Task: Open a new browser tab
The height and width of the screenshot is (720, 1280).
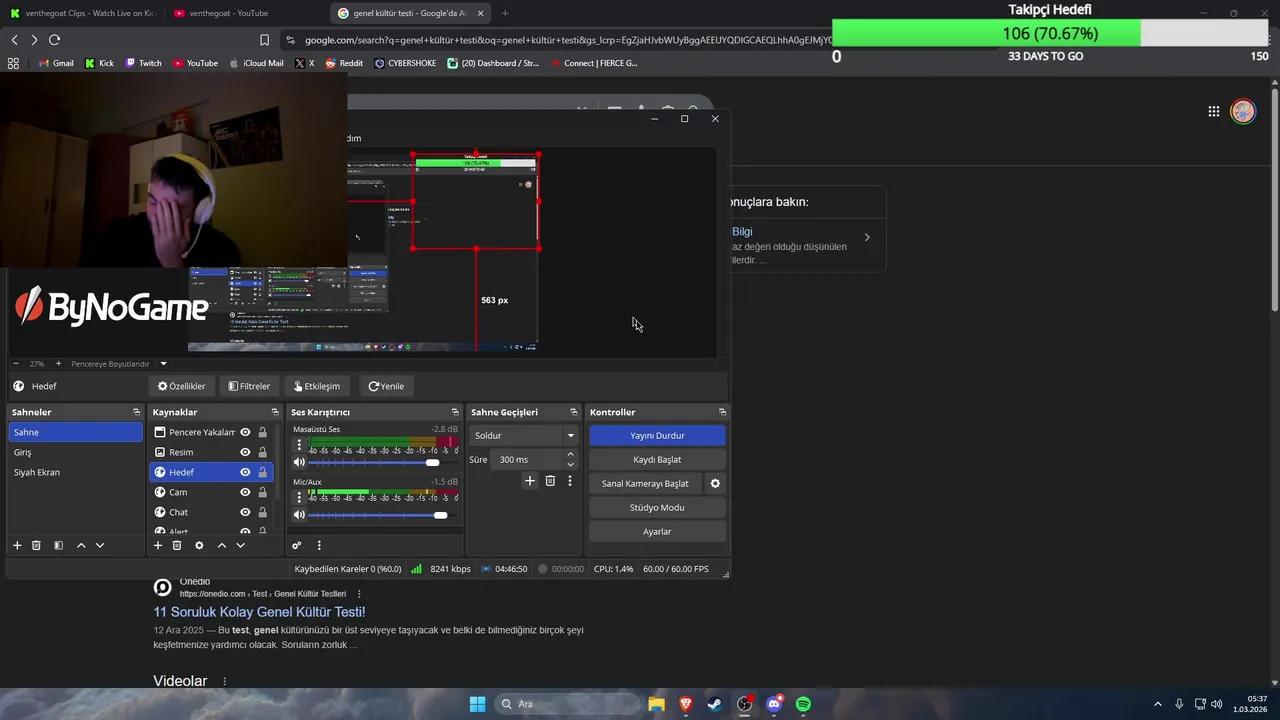Action: pos(505,13)
